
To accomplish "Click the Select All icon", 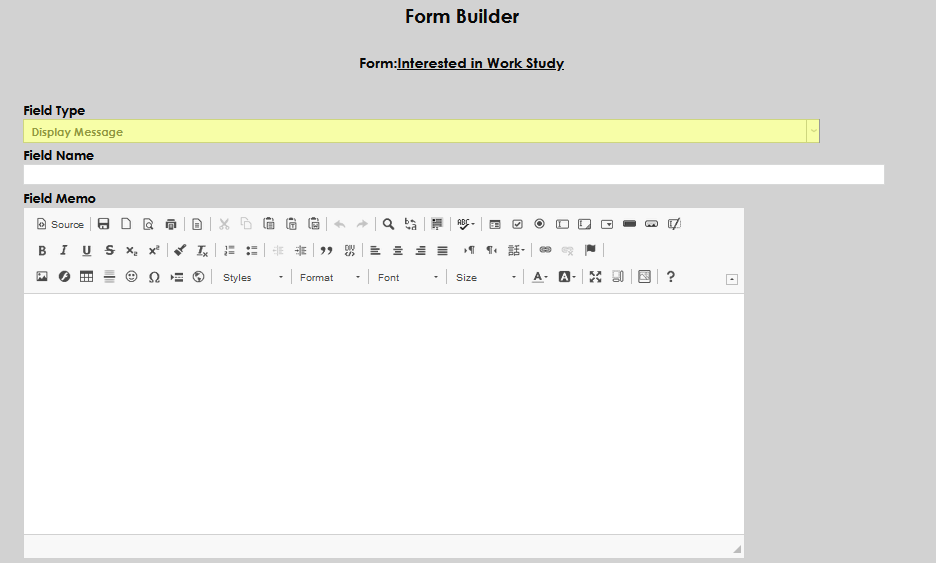I will click(x=437, y=224).
